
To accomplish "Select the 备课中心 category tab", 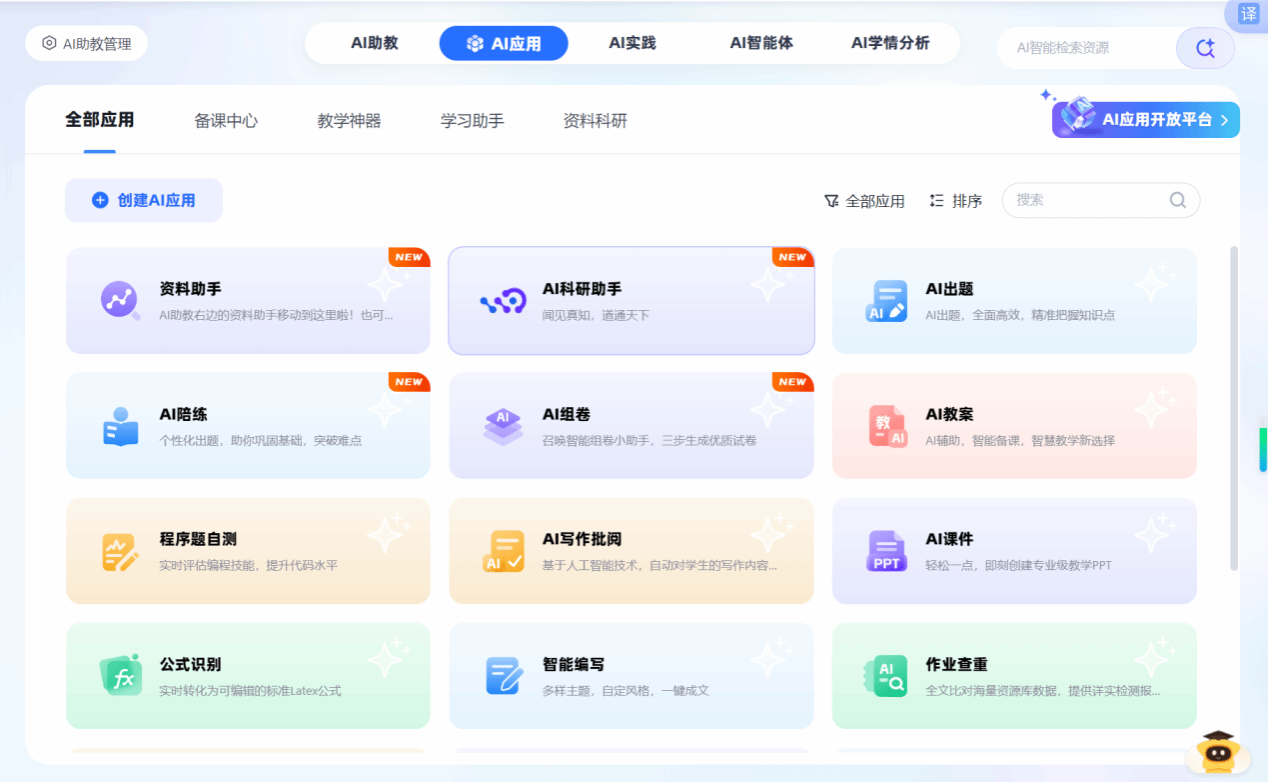I will tap(226, 121).
